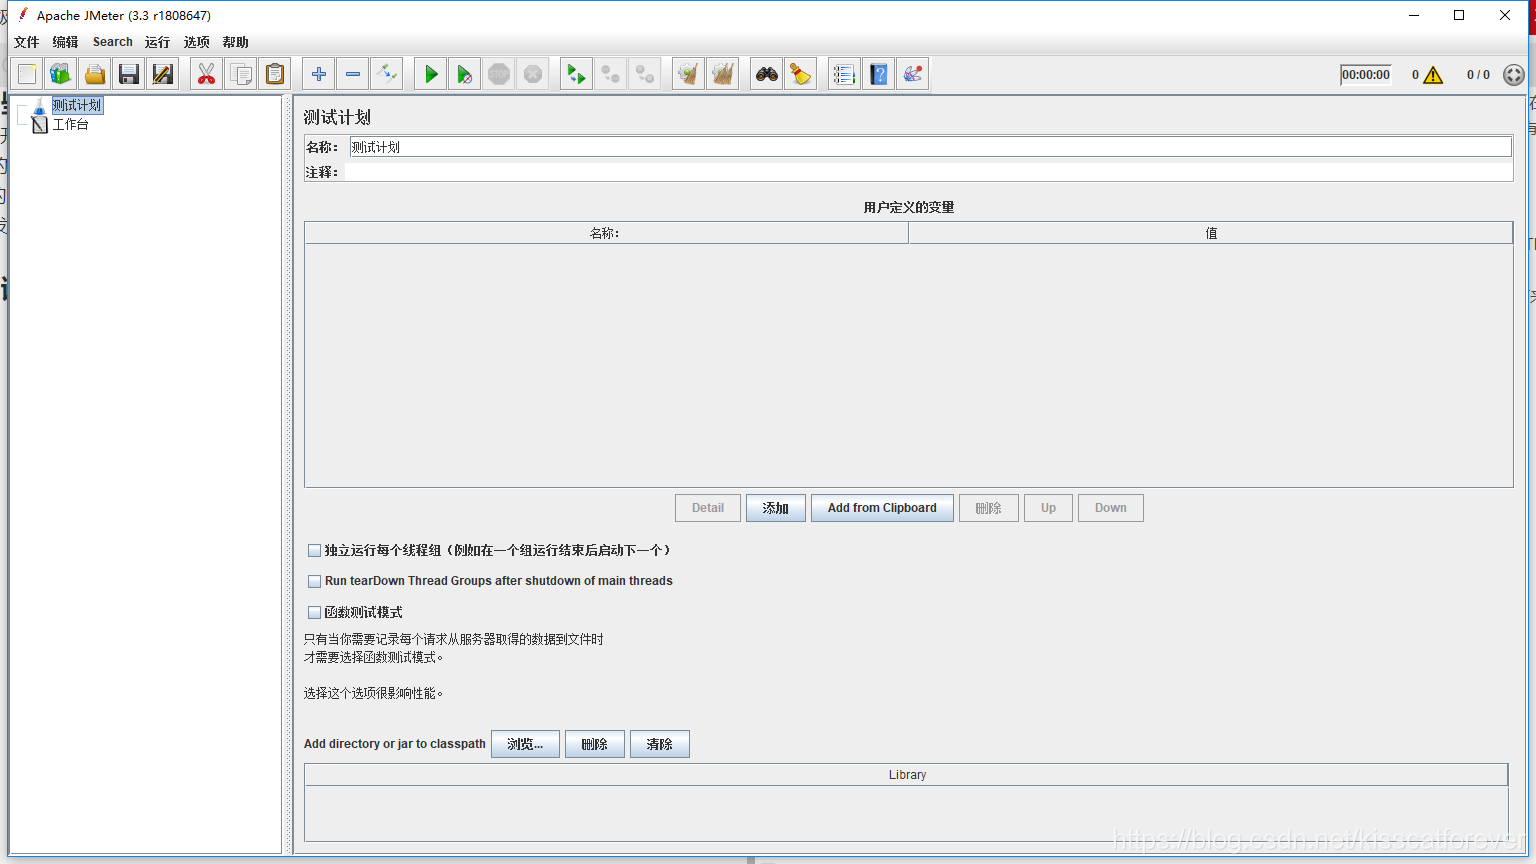The height and width of the screenshot is (864, 1536).
Task: Check Run tearDown Thread Groups option
Action: click(x=314, y=581)
